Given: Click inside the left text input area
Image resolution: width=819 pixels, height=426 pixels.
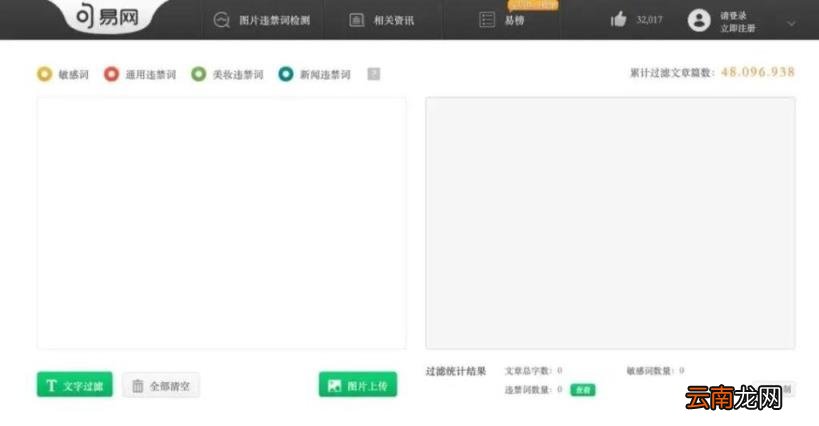Looking at the screenshot, I should tap(221, 223).
